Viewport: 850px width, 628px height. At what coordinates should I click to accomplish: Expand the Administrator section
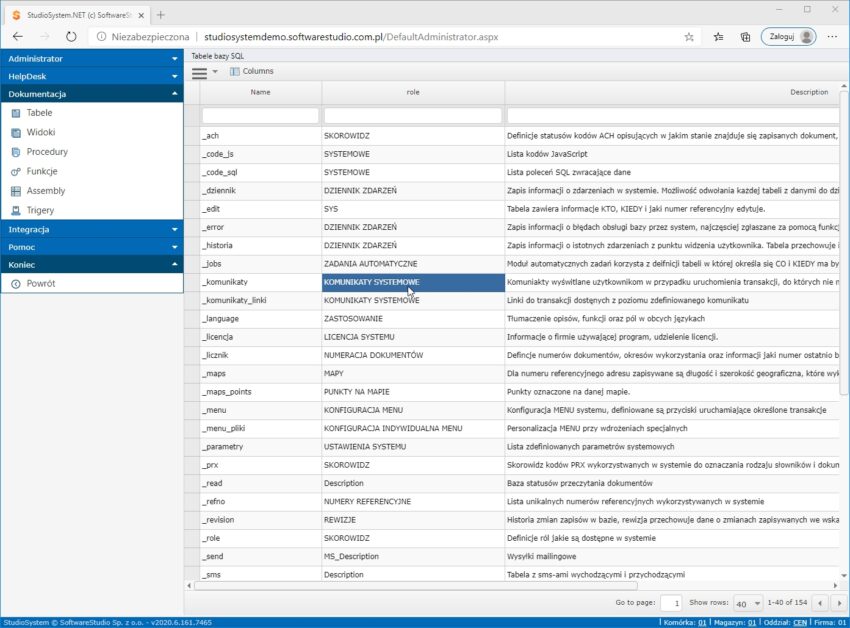point(91,59)
